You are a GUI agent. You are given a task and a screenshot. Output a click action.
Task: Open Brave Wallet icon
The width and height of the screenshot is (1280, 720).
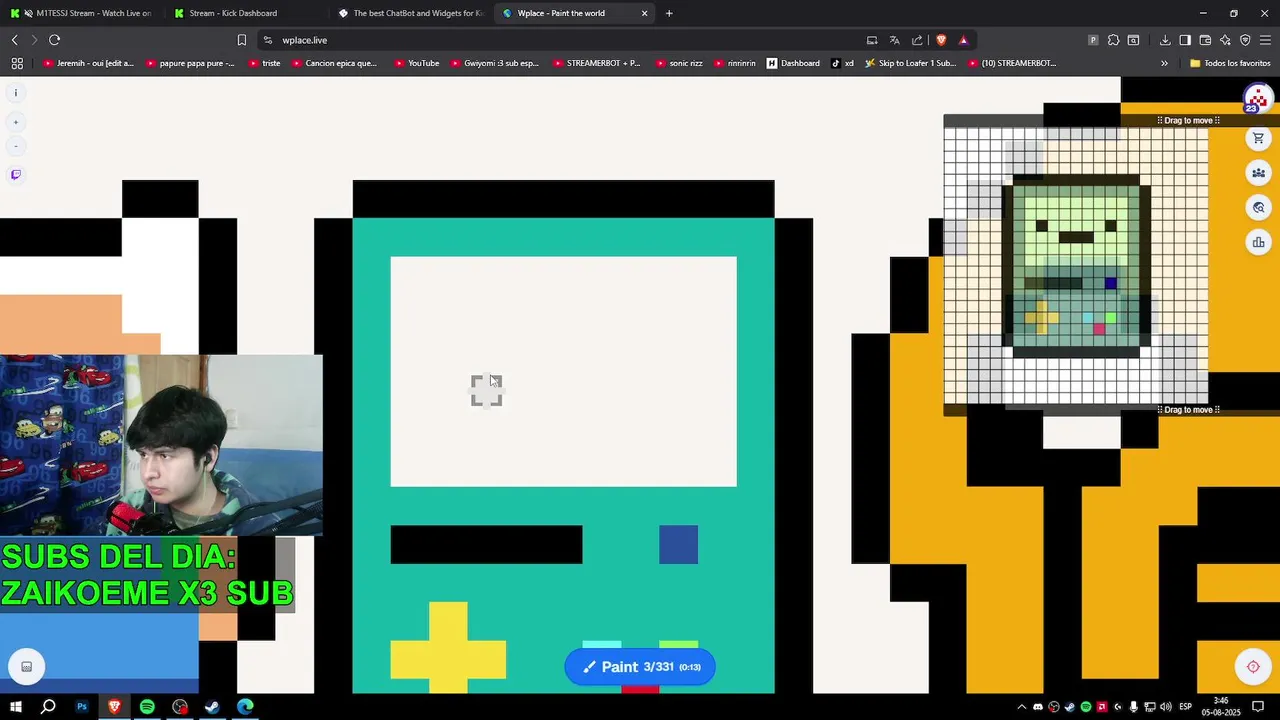pos(1205,40)
